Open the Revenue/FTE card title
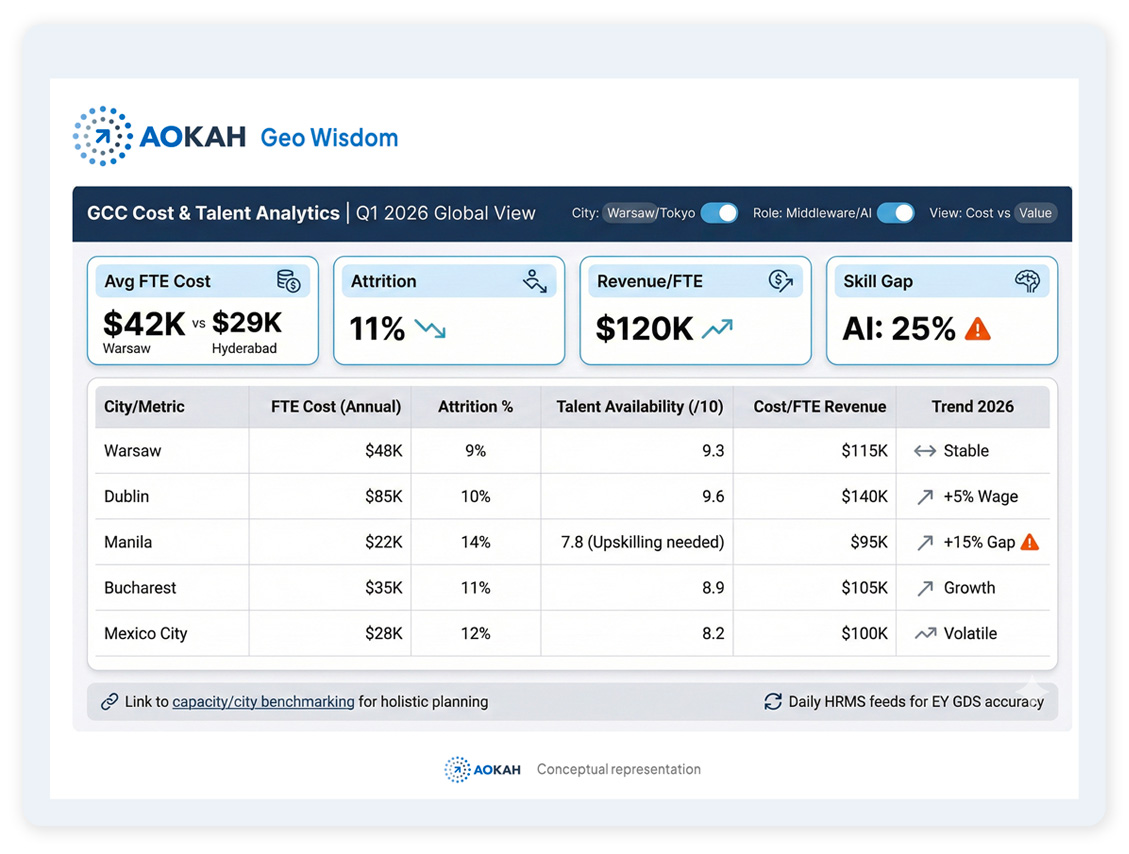 [650, 282]
